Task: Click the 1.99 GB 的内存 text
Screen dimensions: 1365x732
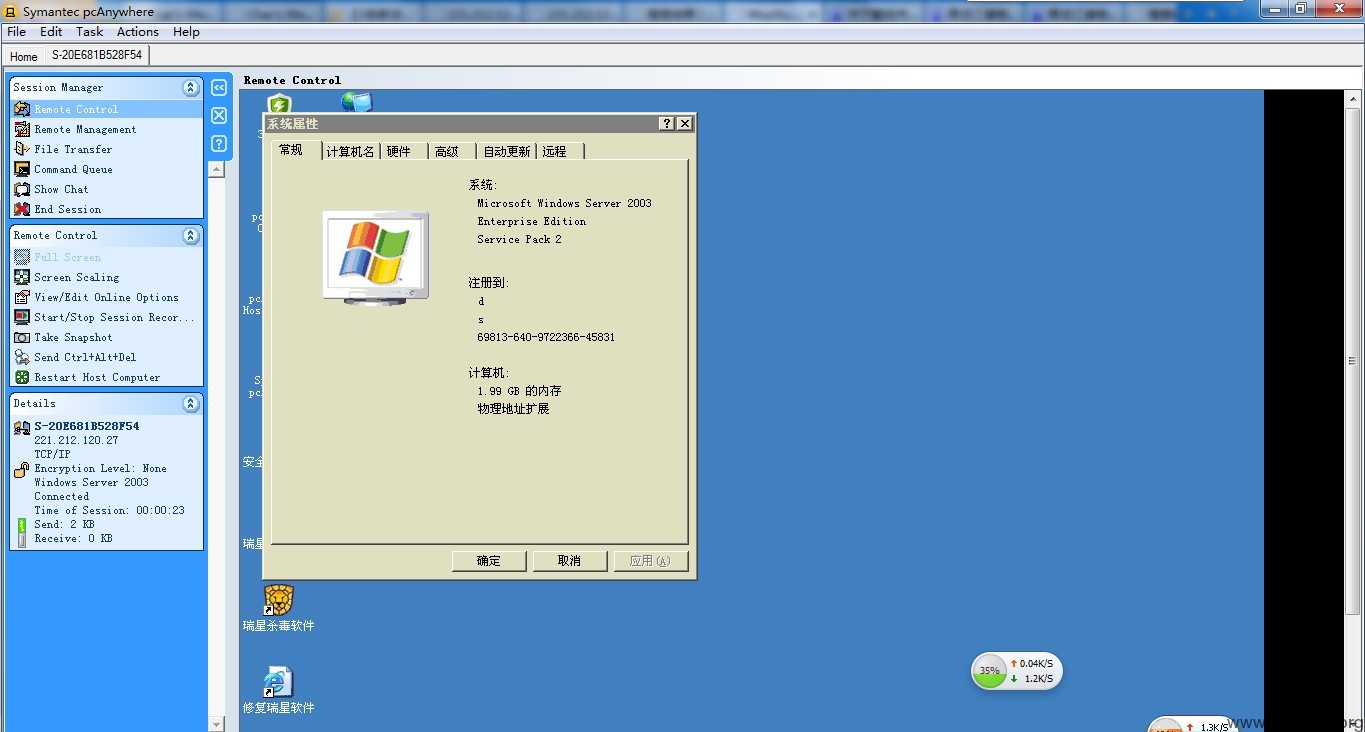Action: click(519, 391)
